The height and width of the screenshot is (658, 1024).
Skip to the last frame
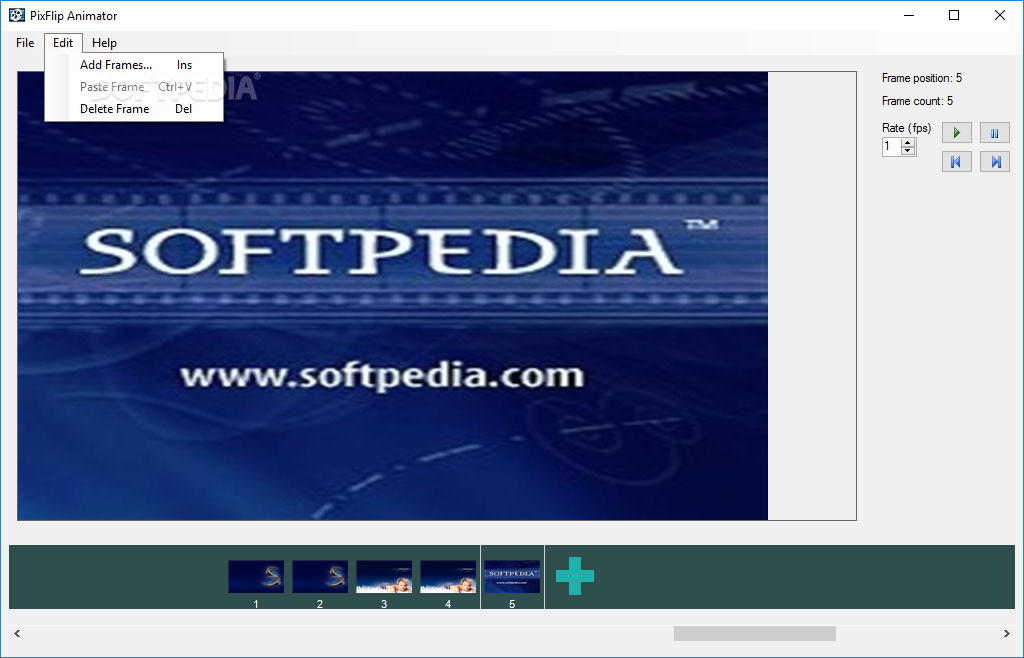tap(995, 162)
